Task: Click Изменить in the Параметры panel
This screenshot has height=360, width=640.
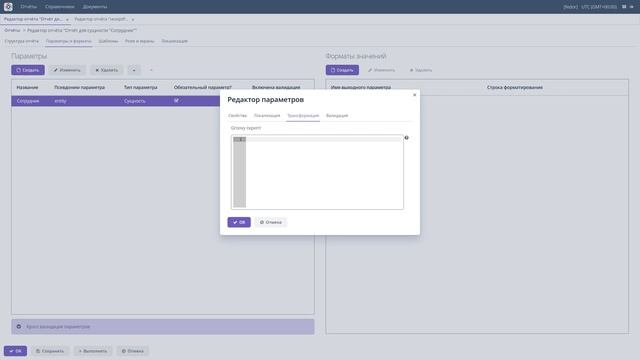Action: [67, 70]
